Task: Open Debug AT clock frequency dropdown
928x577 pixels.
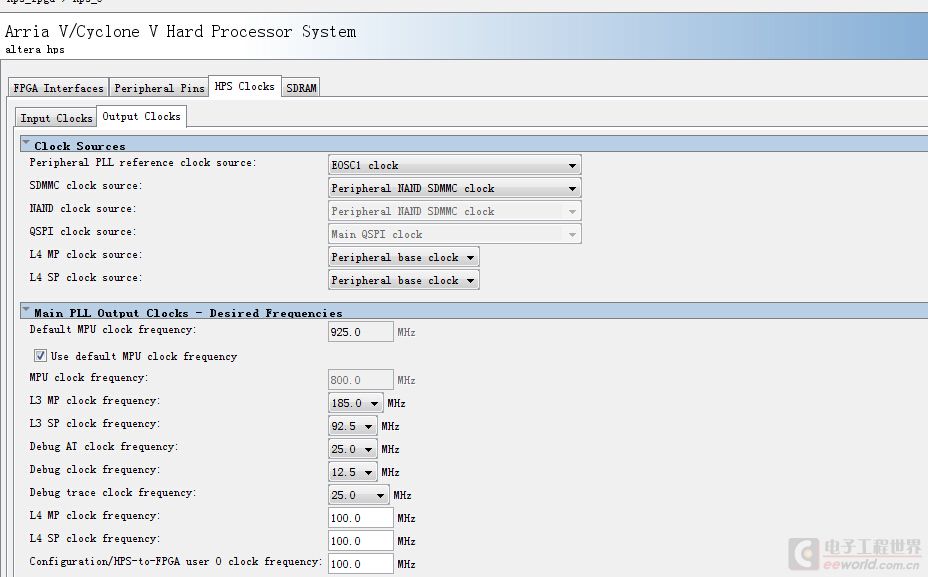Action: pos(353,449)
